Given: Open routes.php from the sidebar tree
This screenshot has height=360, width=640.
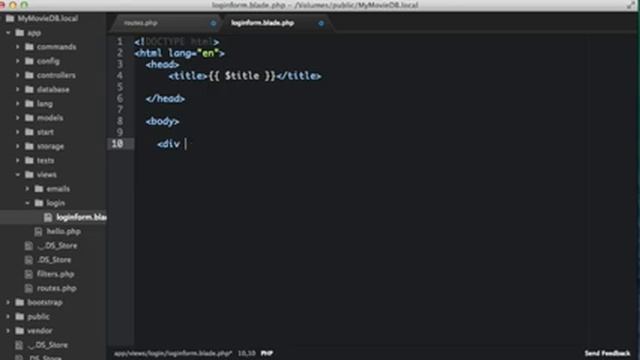Looking at the screenshot, I should click(57, 288).
